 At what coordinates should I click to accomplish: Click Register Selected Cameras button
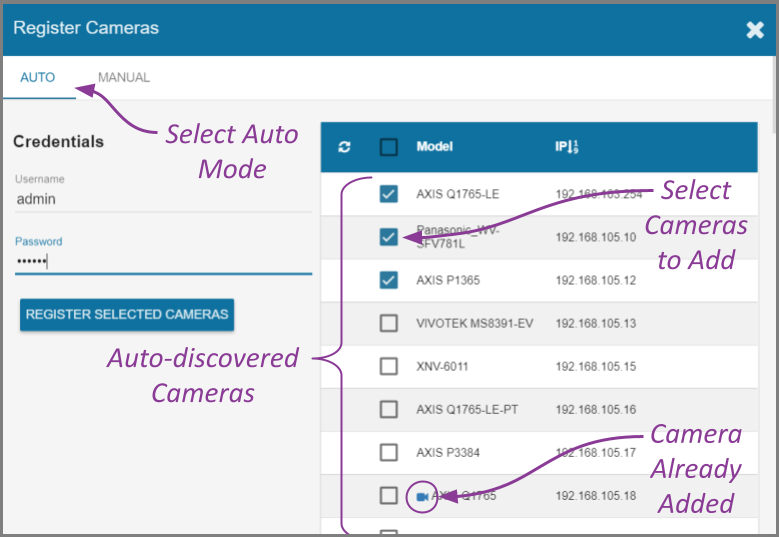(x=127, y=314)
